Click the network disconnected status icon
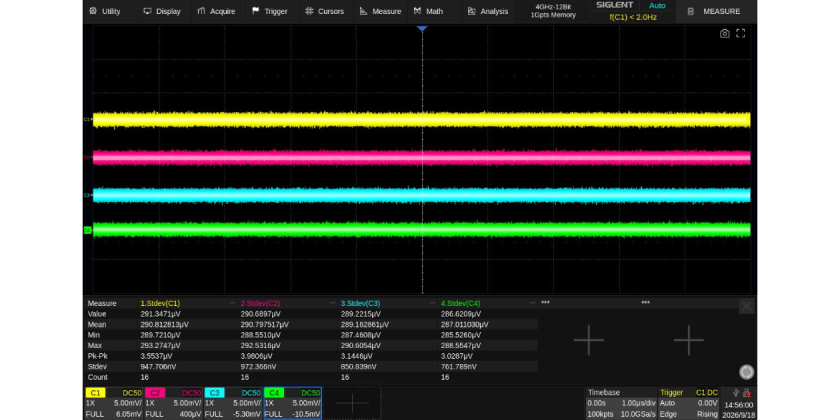This screenshot has width=840, height=420. click(x=747, y=393)
